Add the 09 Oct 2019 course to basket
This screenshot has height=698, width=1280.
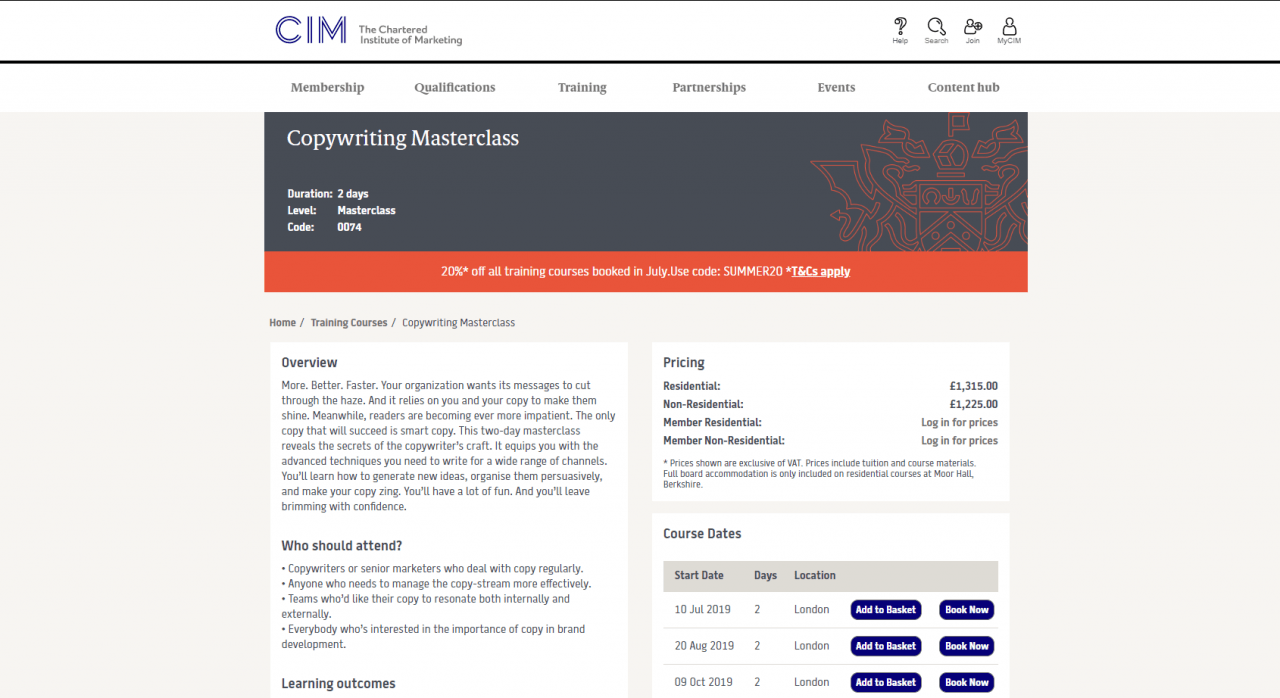coord(885,682)
